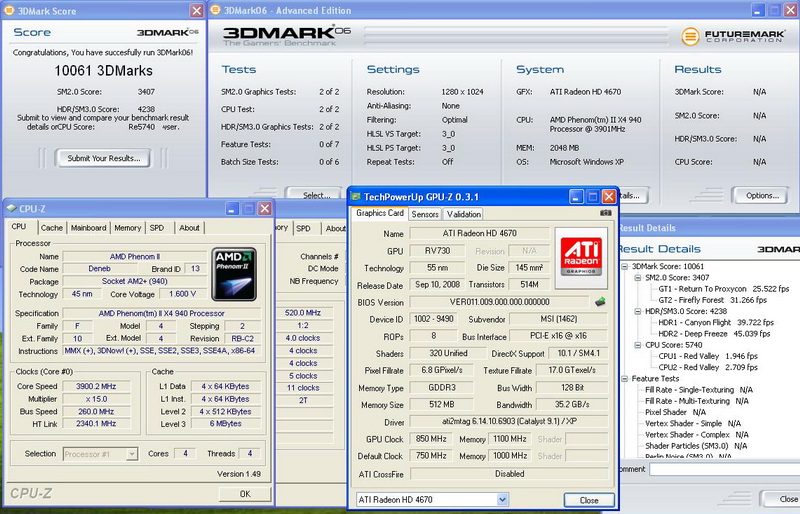Click the Specification AMD Phenom II X4 940 field
This screenshot has height=514, width=800.
pyautogui.click(x=162, y=313)
